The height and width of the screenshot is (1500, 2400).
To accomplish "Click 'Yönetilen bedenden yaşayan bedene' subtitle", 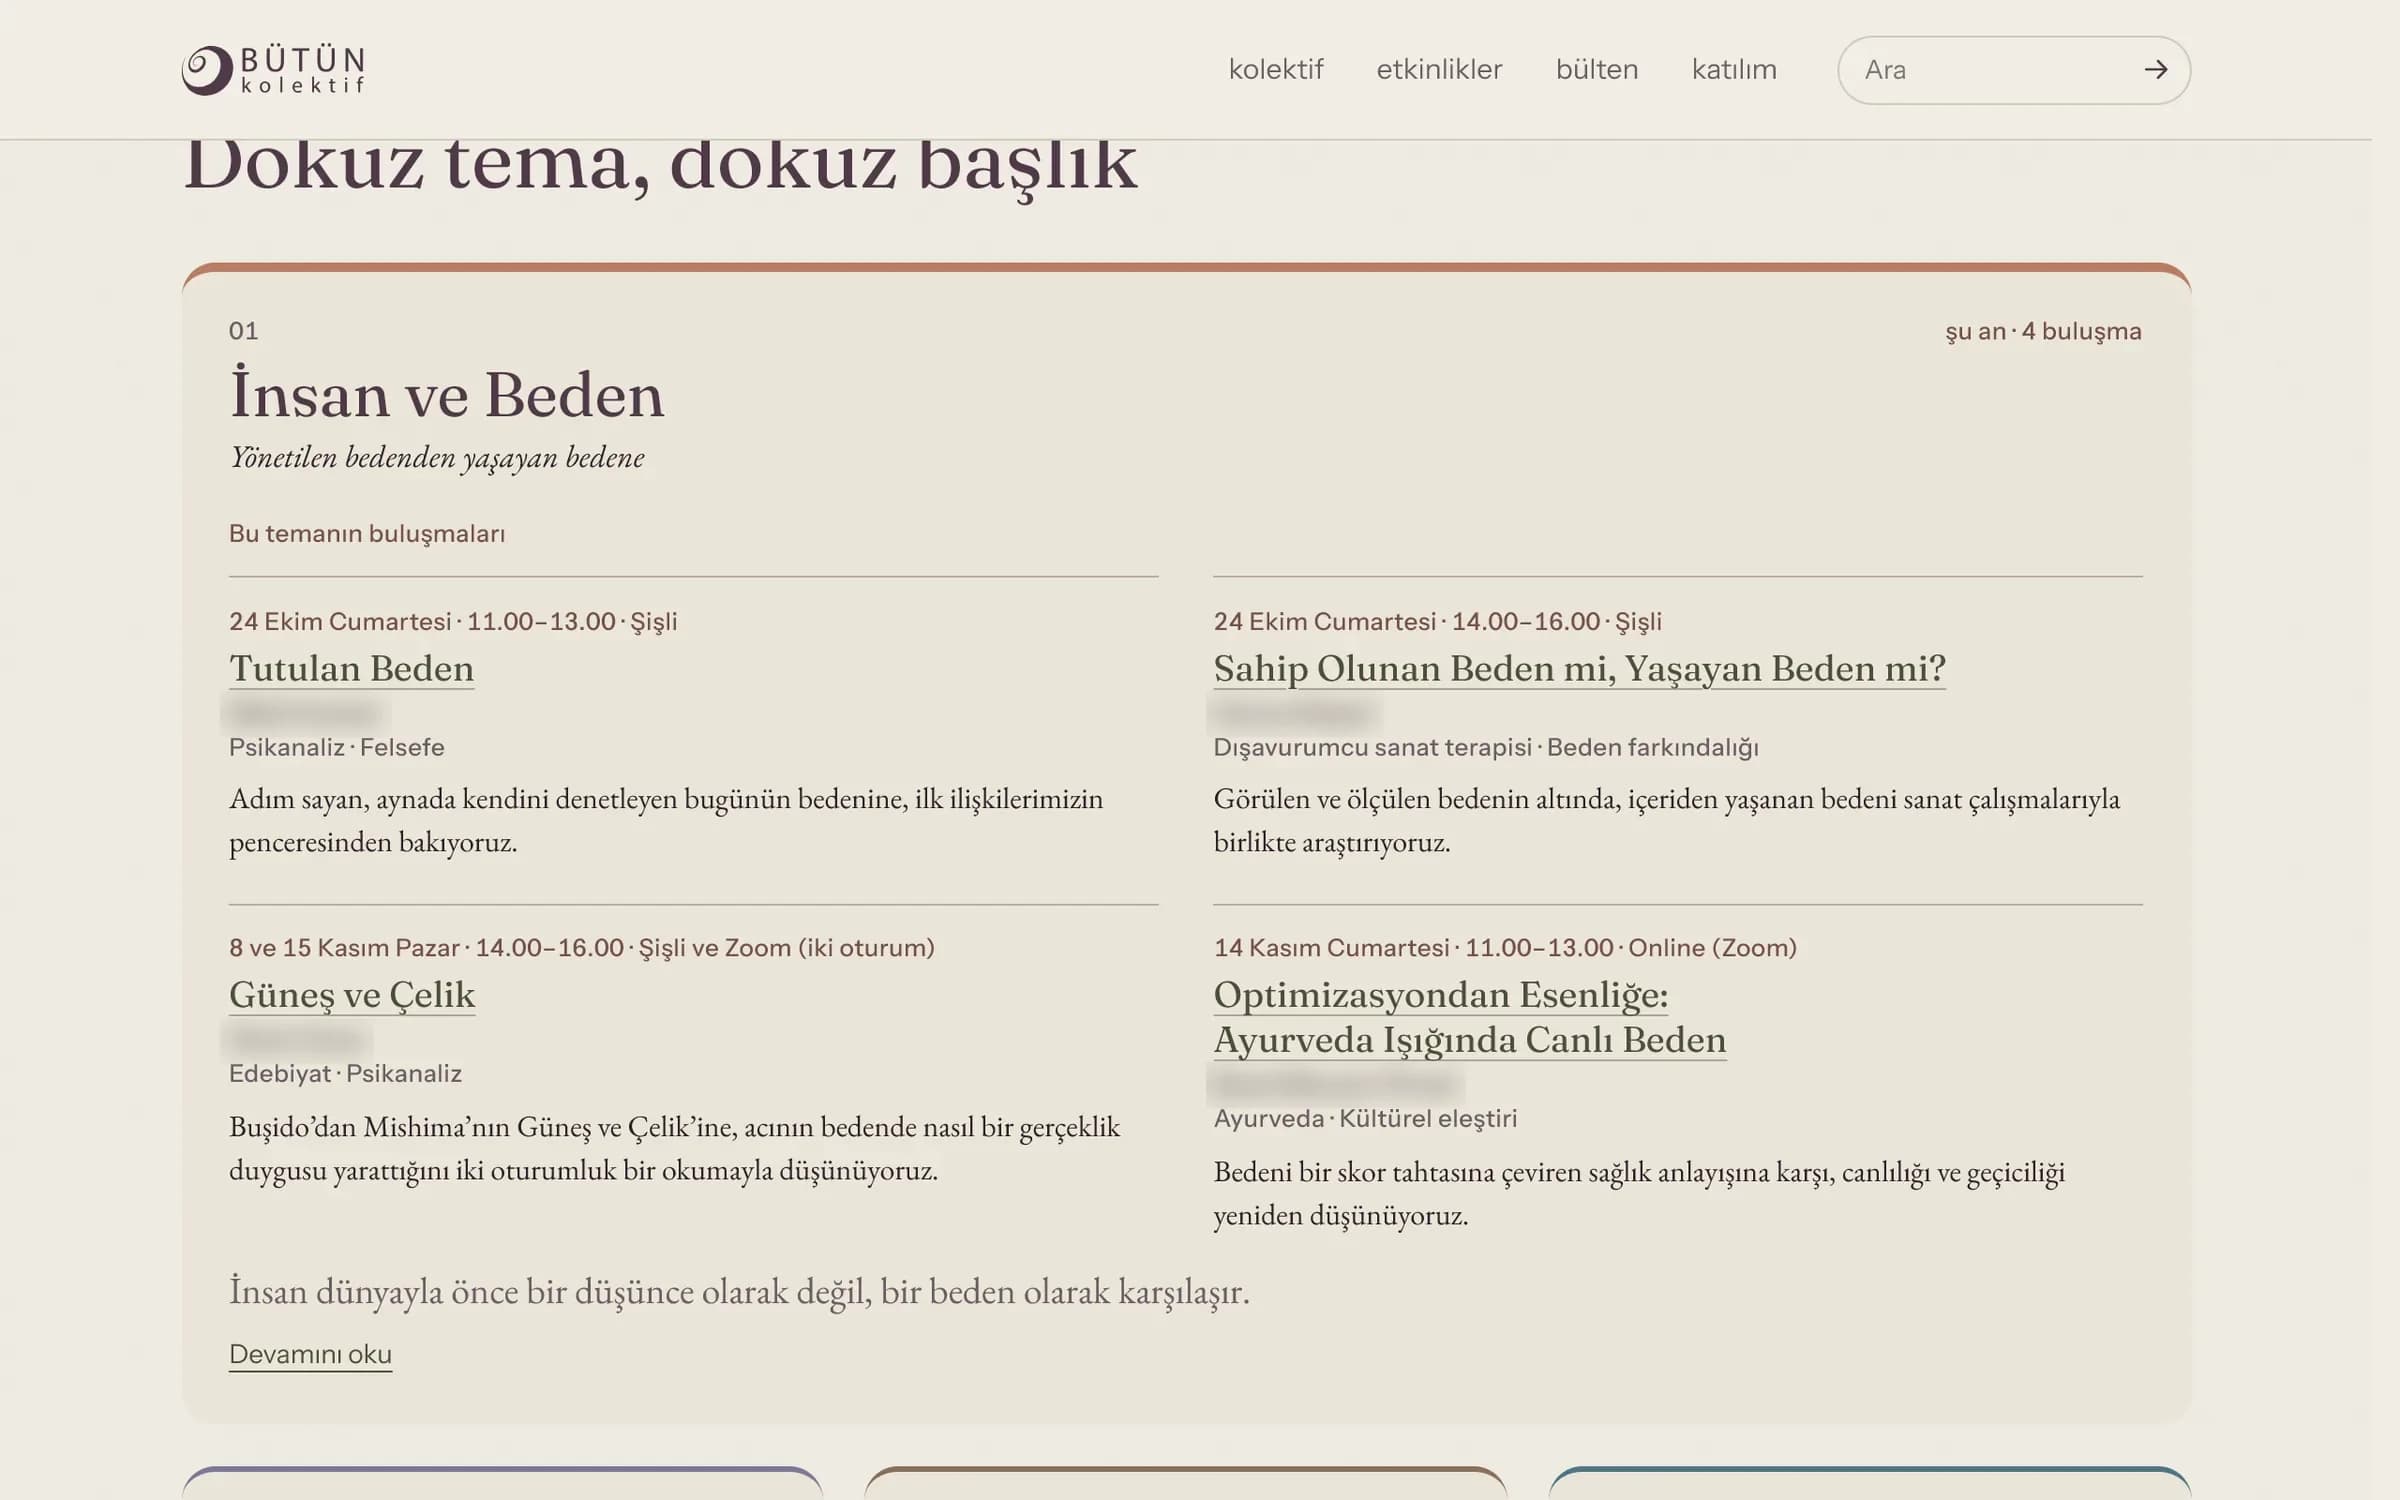I will pyautogui.click(x=437, y=457).
